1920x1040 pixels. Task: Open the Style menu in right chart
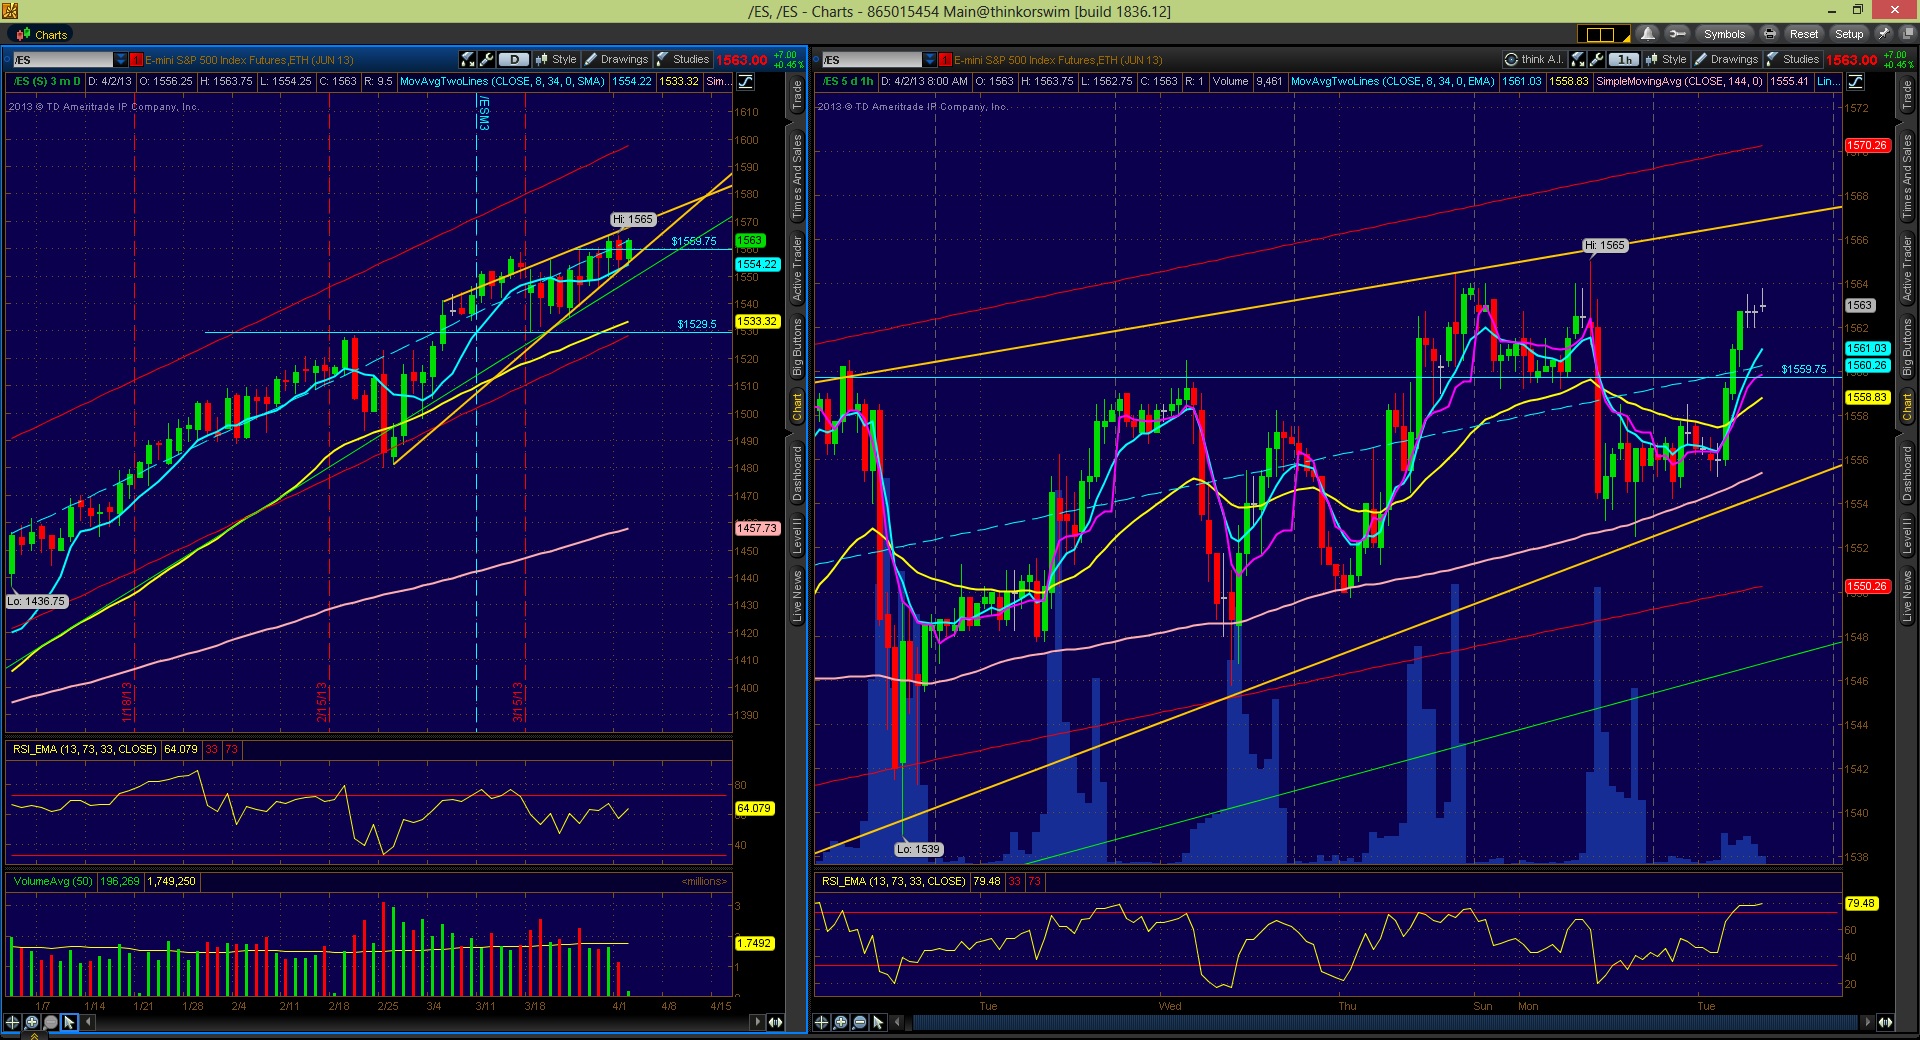tap(1666, 59)
